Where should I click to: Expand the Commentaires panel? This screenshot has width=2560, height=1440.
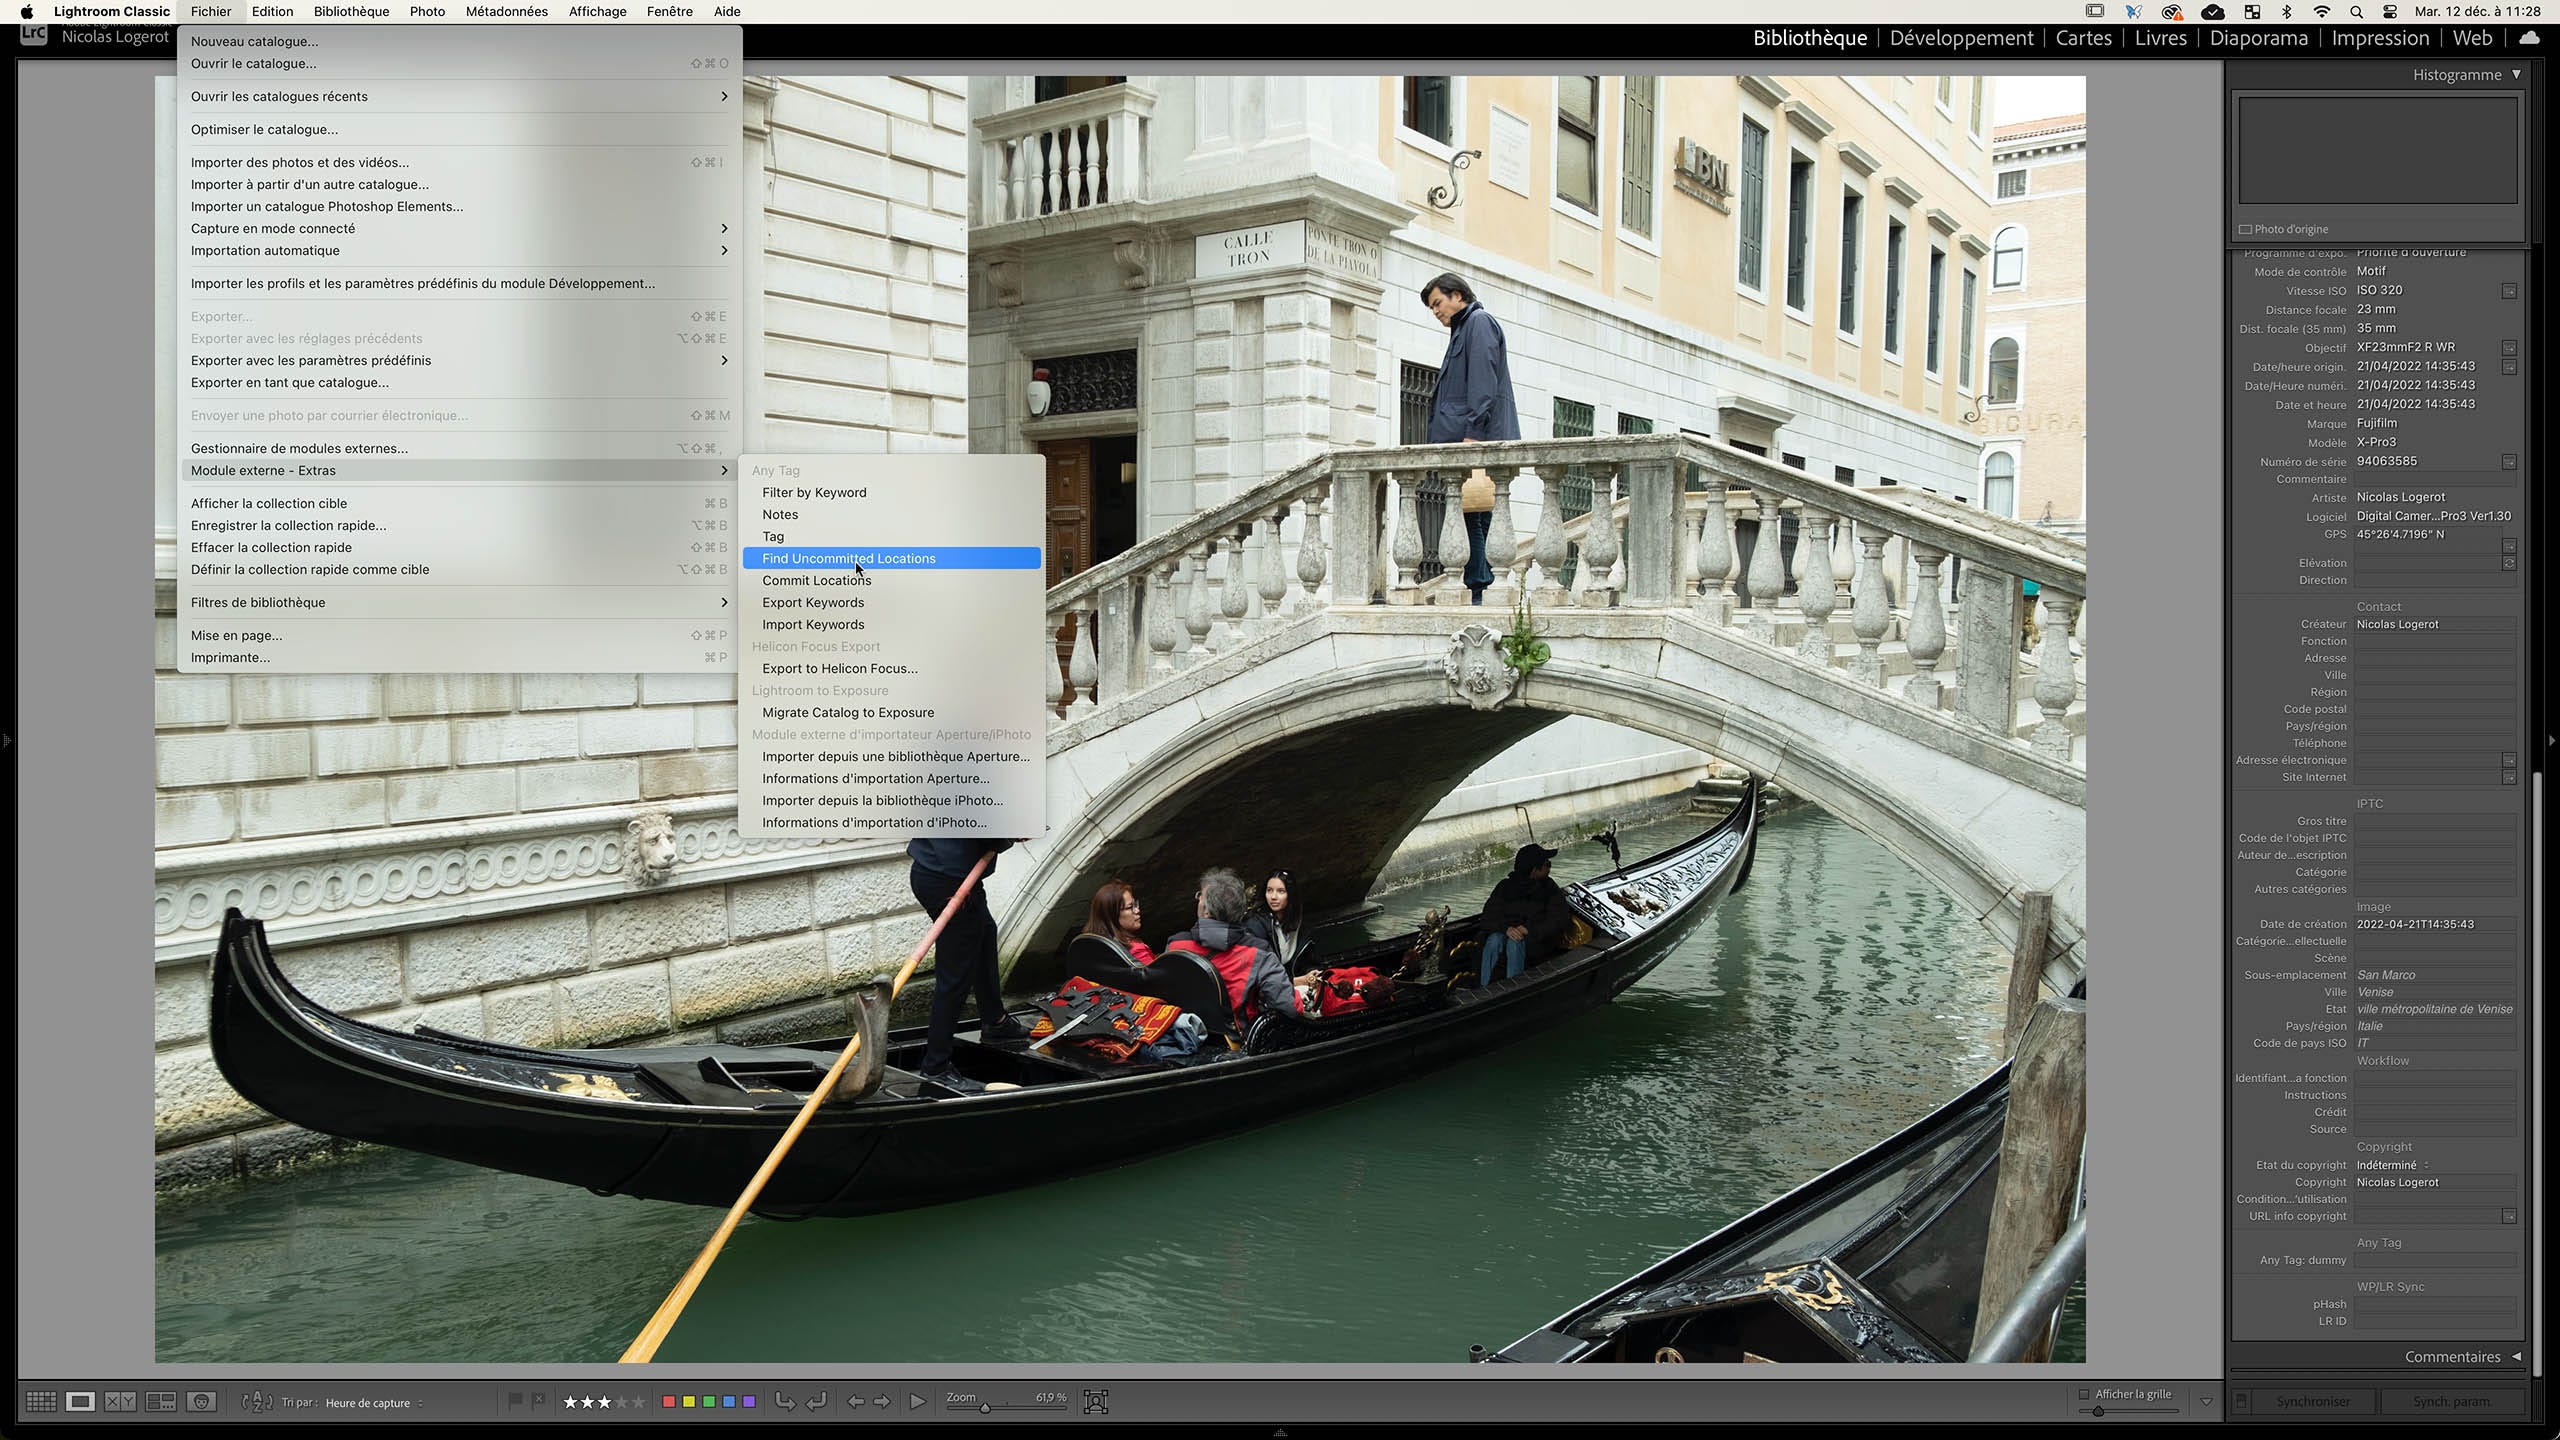2516,1357
